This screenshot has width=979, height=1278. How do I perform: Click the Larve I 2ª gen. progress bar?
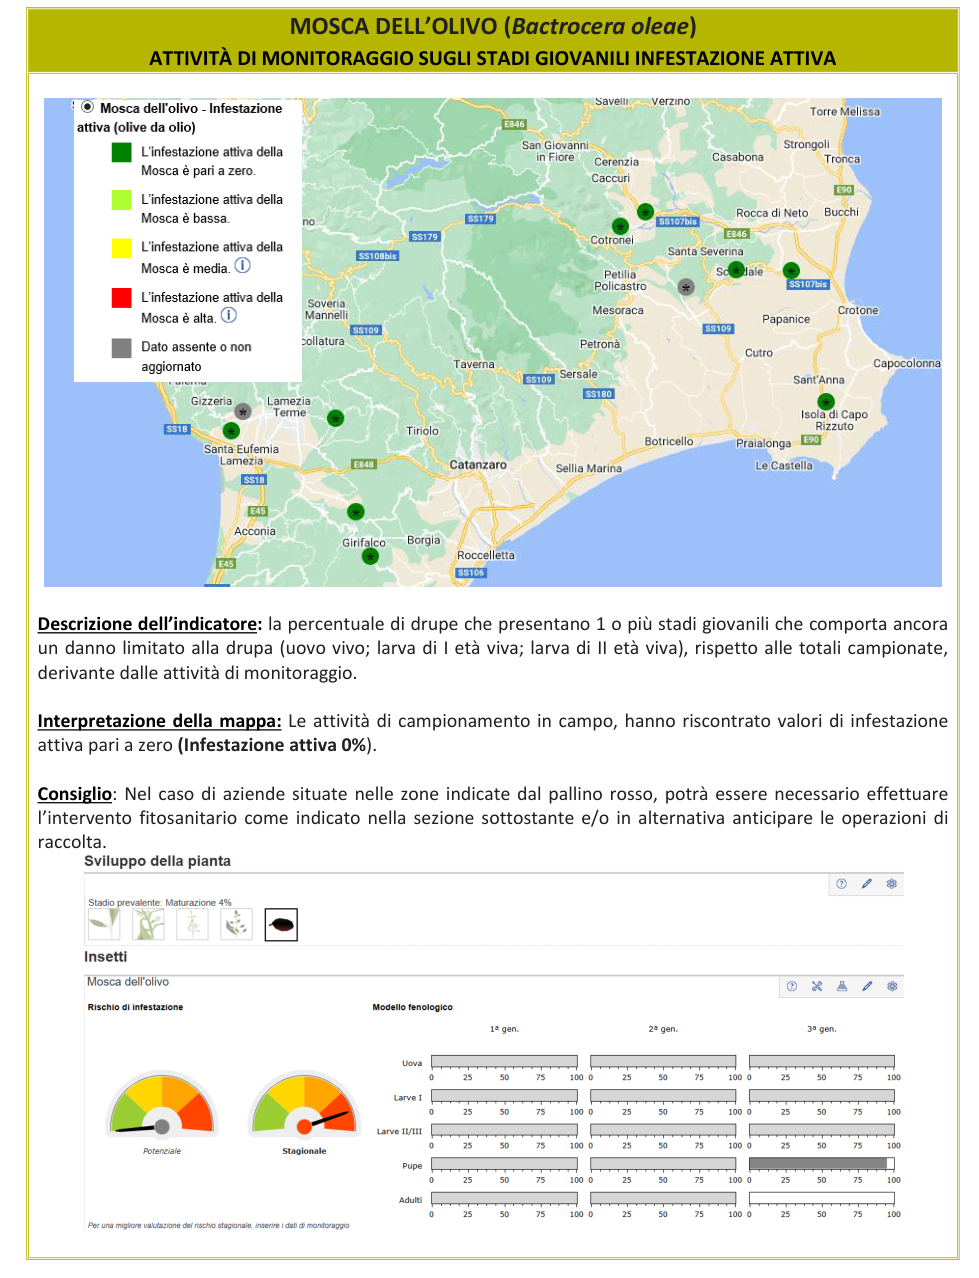(663, 1096)
